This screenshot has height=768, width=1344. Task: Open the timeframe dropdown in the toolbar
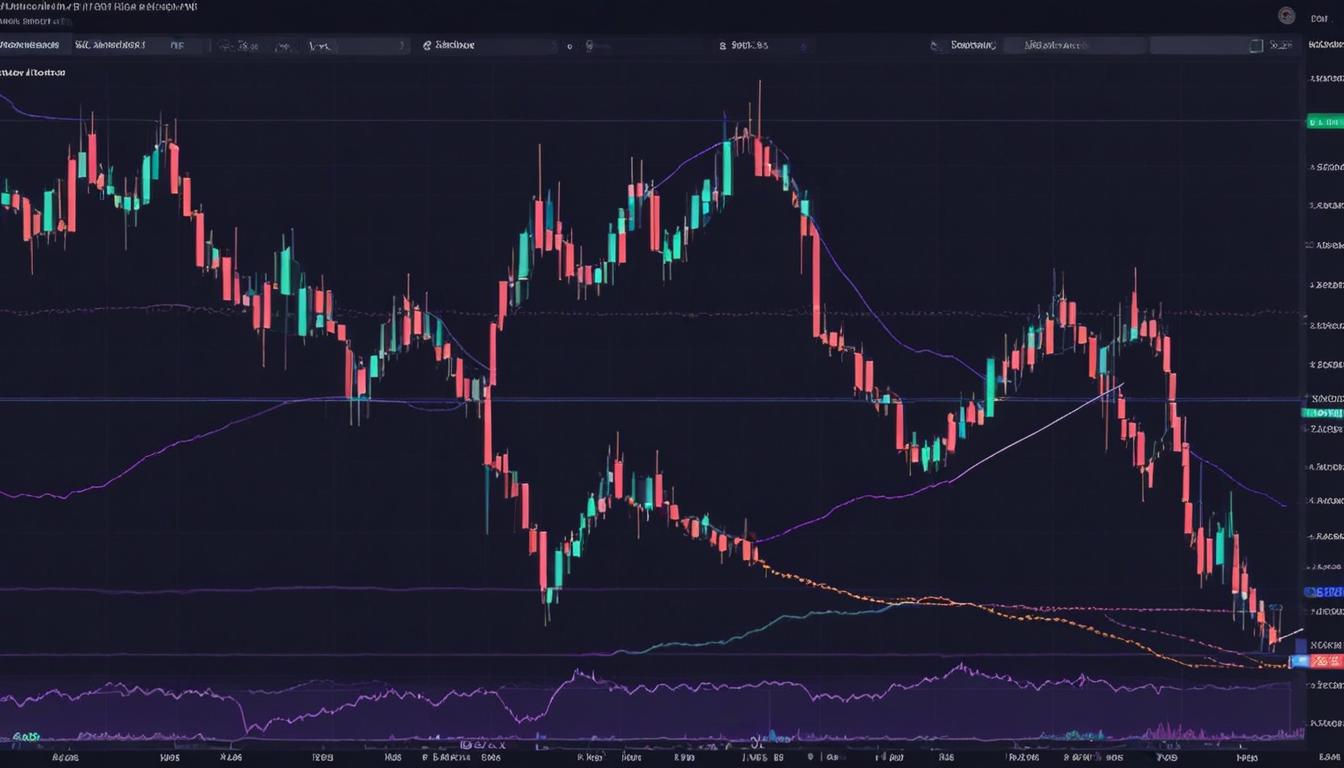point(178,44)
